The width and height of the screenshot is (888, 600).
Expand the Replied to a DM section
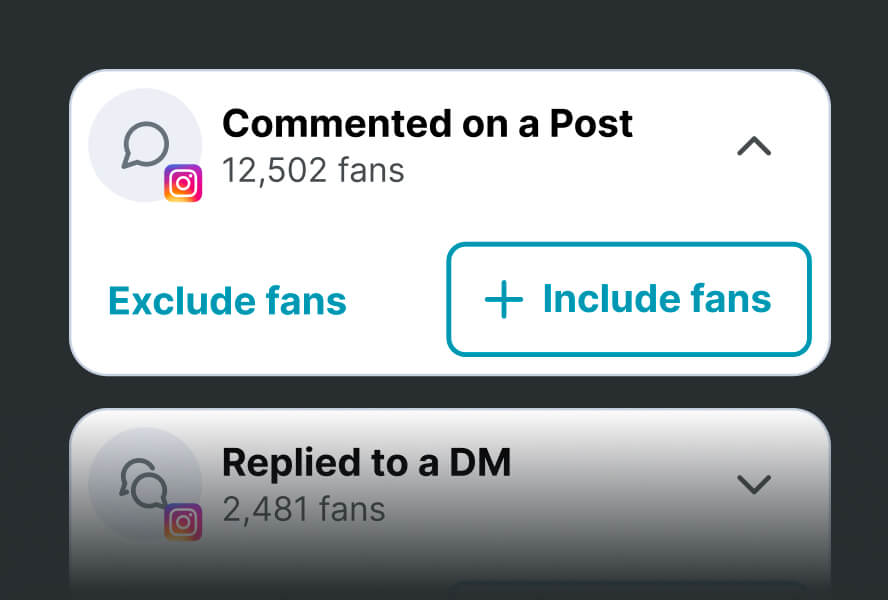tap(754, 485)
